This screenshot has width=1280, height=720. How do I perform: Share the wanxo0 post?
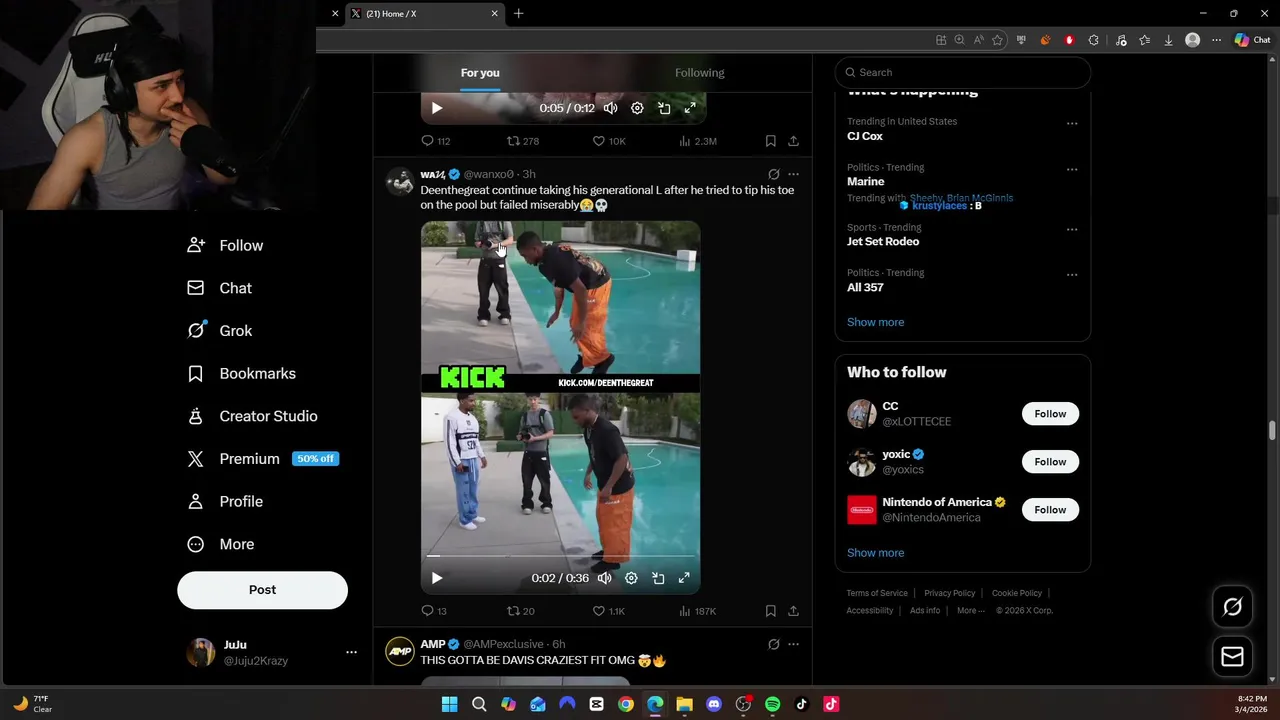[793, 611]
